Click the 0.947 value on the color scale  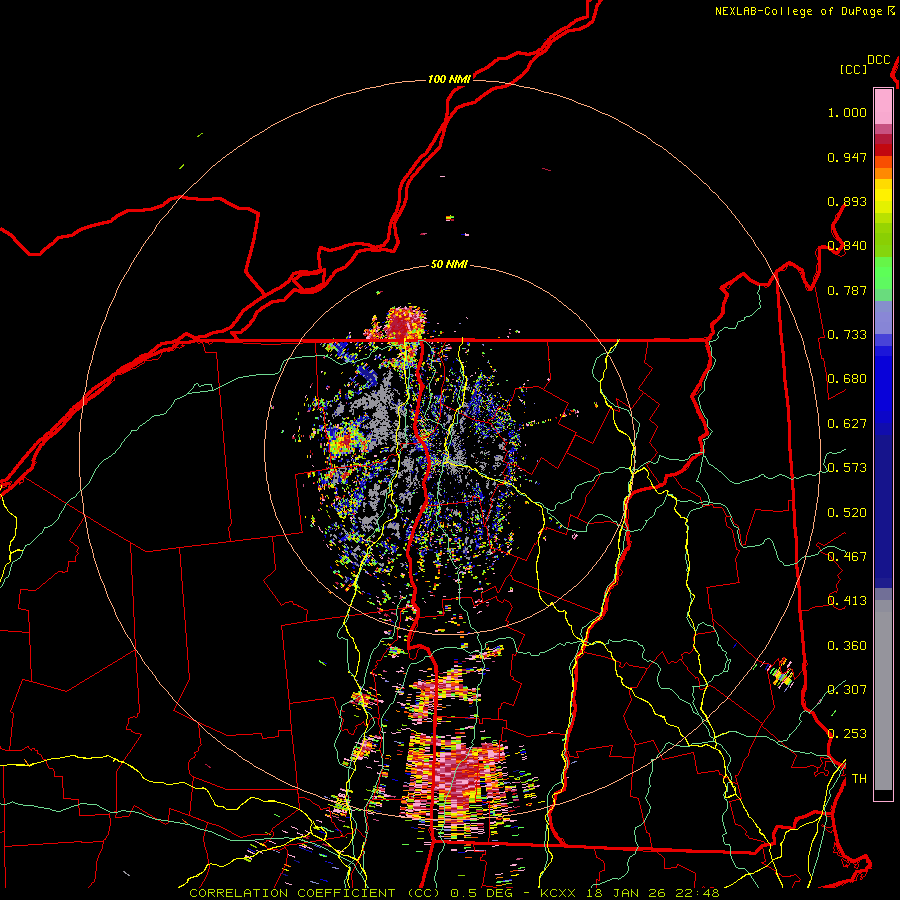click(847, 157)
